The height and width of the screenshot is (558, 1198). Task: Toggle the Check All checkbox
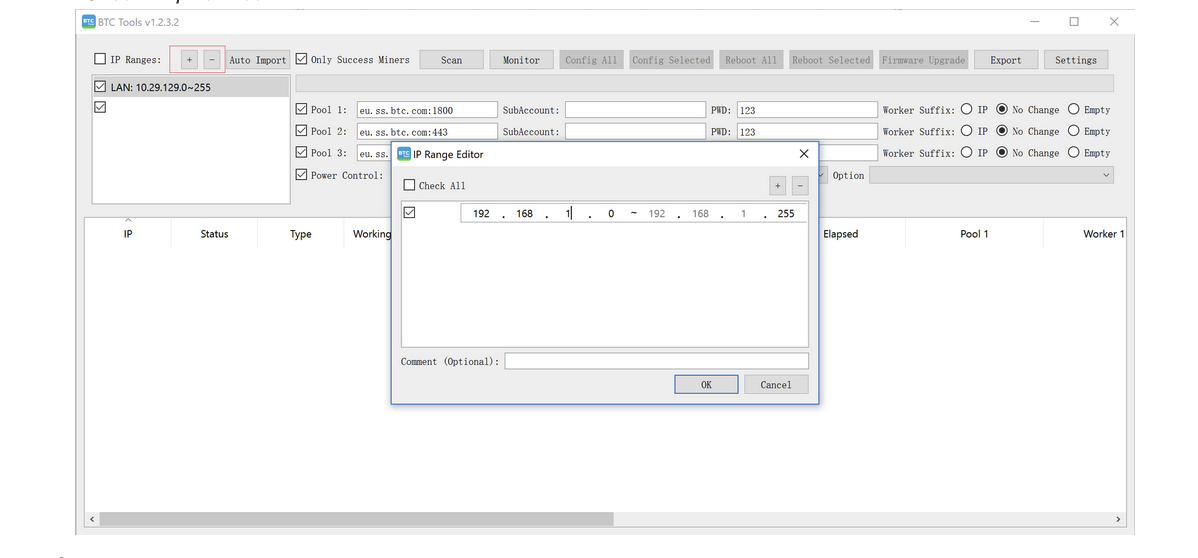pos(409,185)
